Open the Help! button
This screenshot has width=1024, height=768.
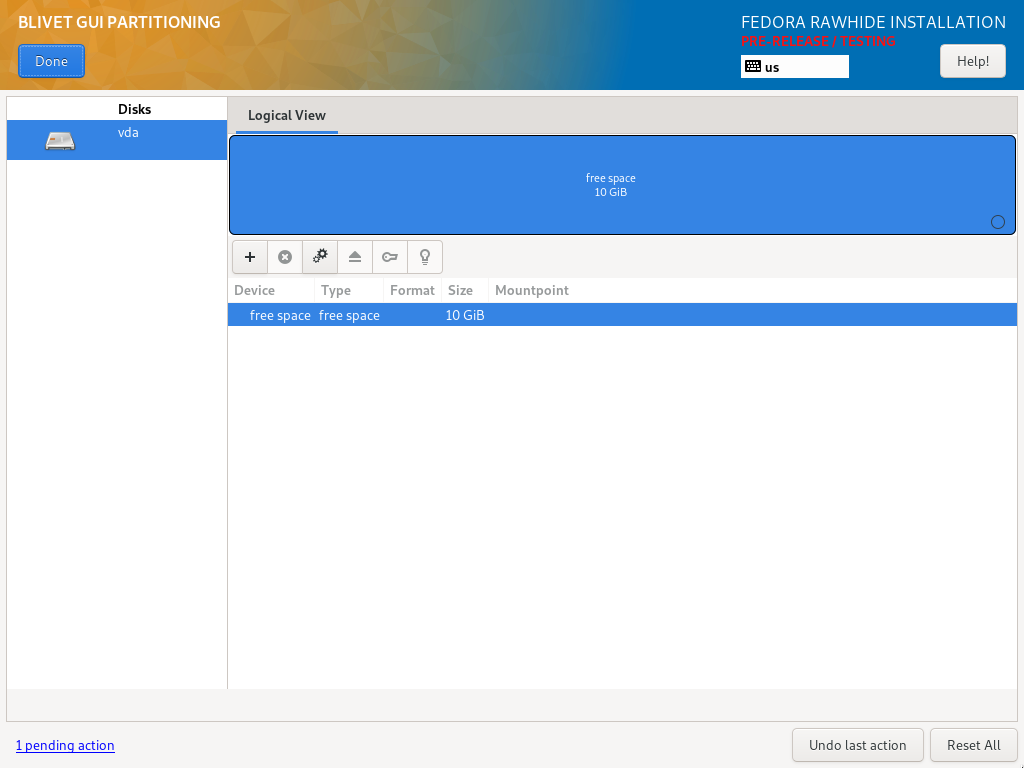pos(972,61)
